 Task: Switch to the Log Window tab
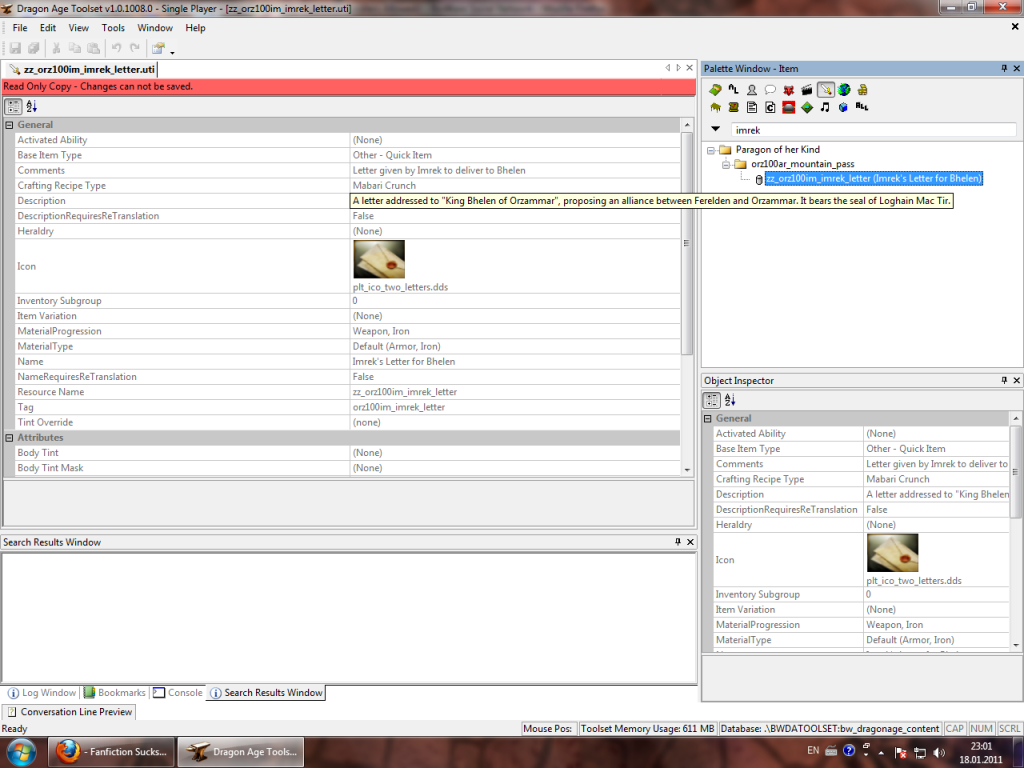(x=42, y=692)
